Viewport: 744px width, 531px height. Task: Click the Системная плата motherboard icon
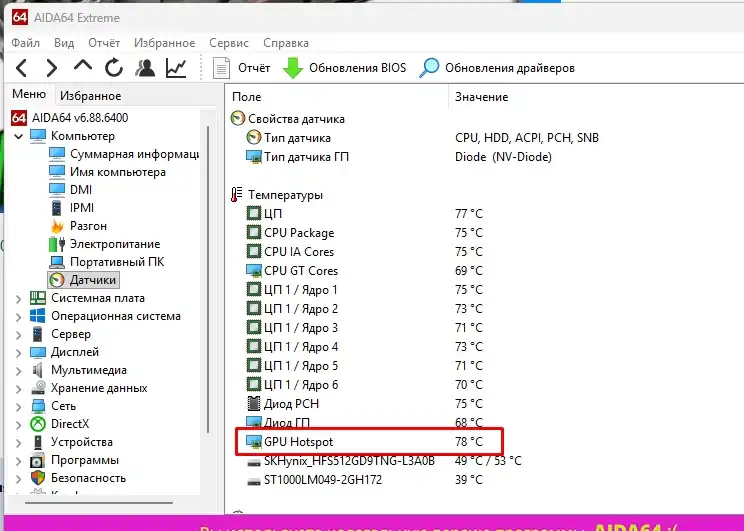pyautogui.click(x=37, y=298)
